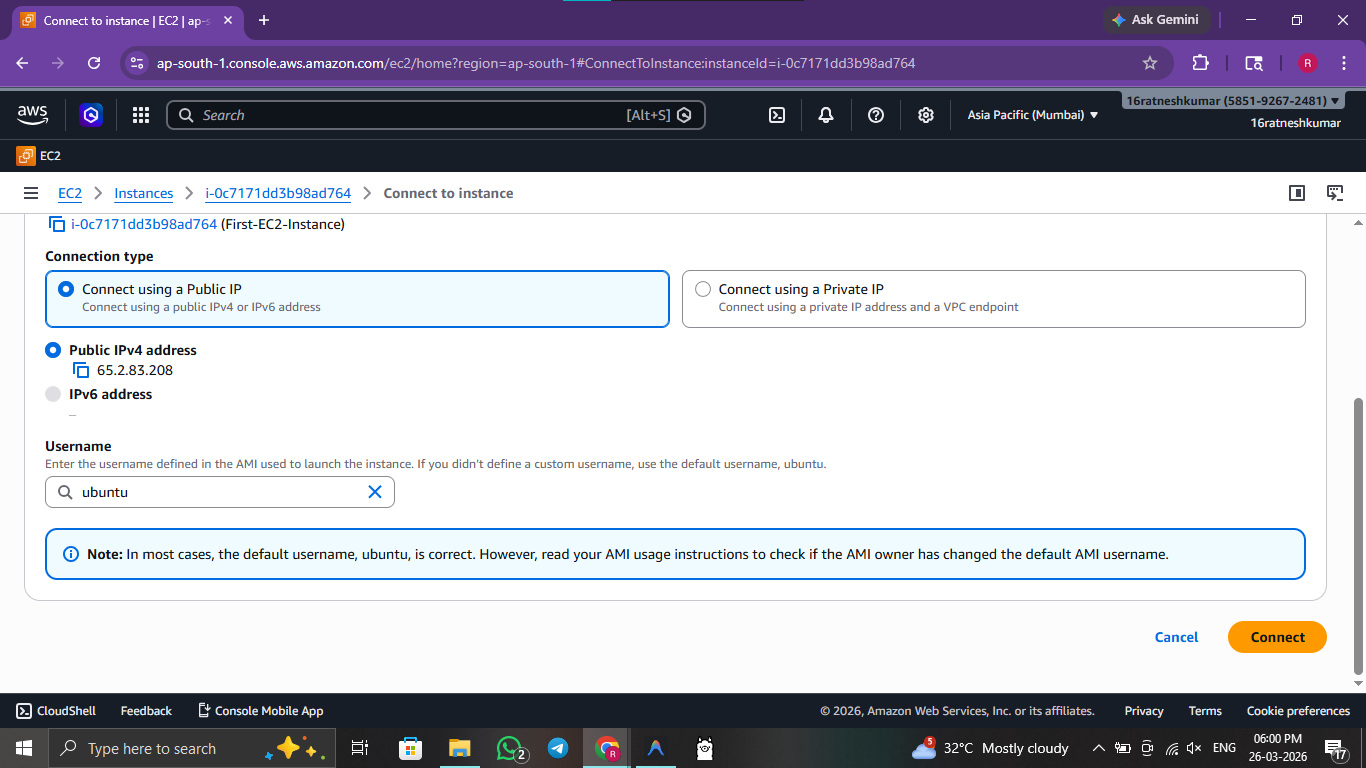This screenshot has width=1366, height=768.
Task: Open Task View on the taskbar
Action: tap(360, 748)
